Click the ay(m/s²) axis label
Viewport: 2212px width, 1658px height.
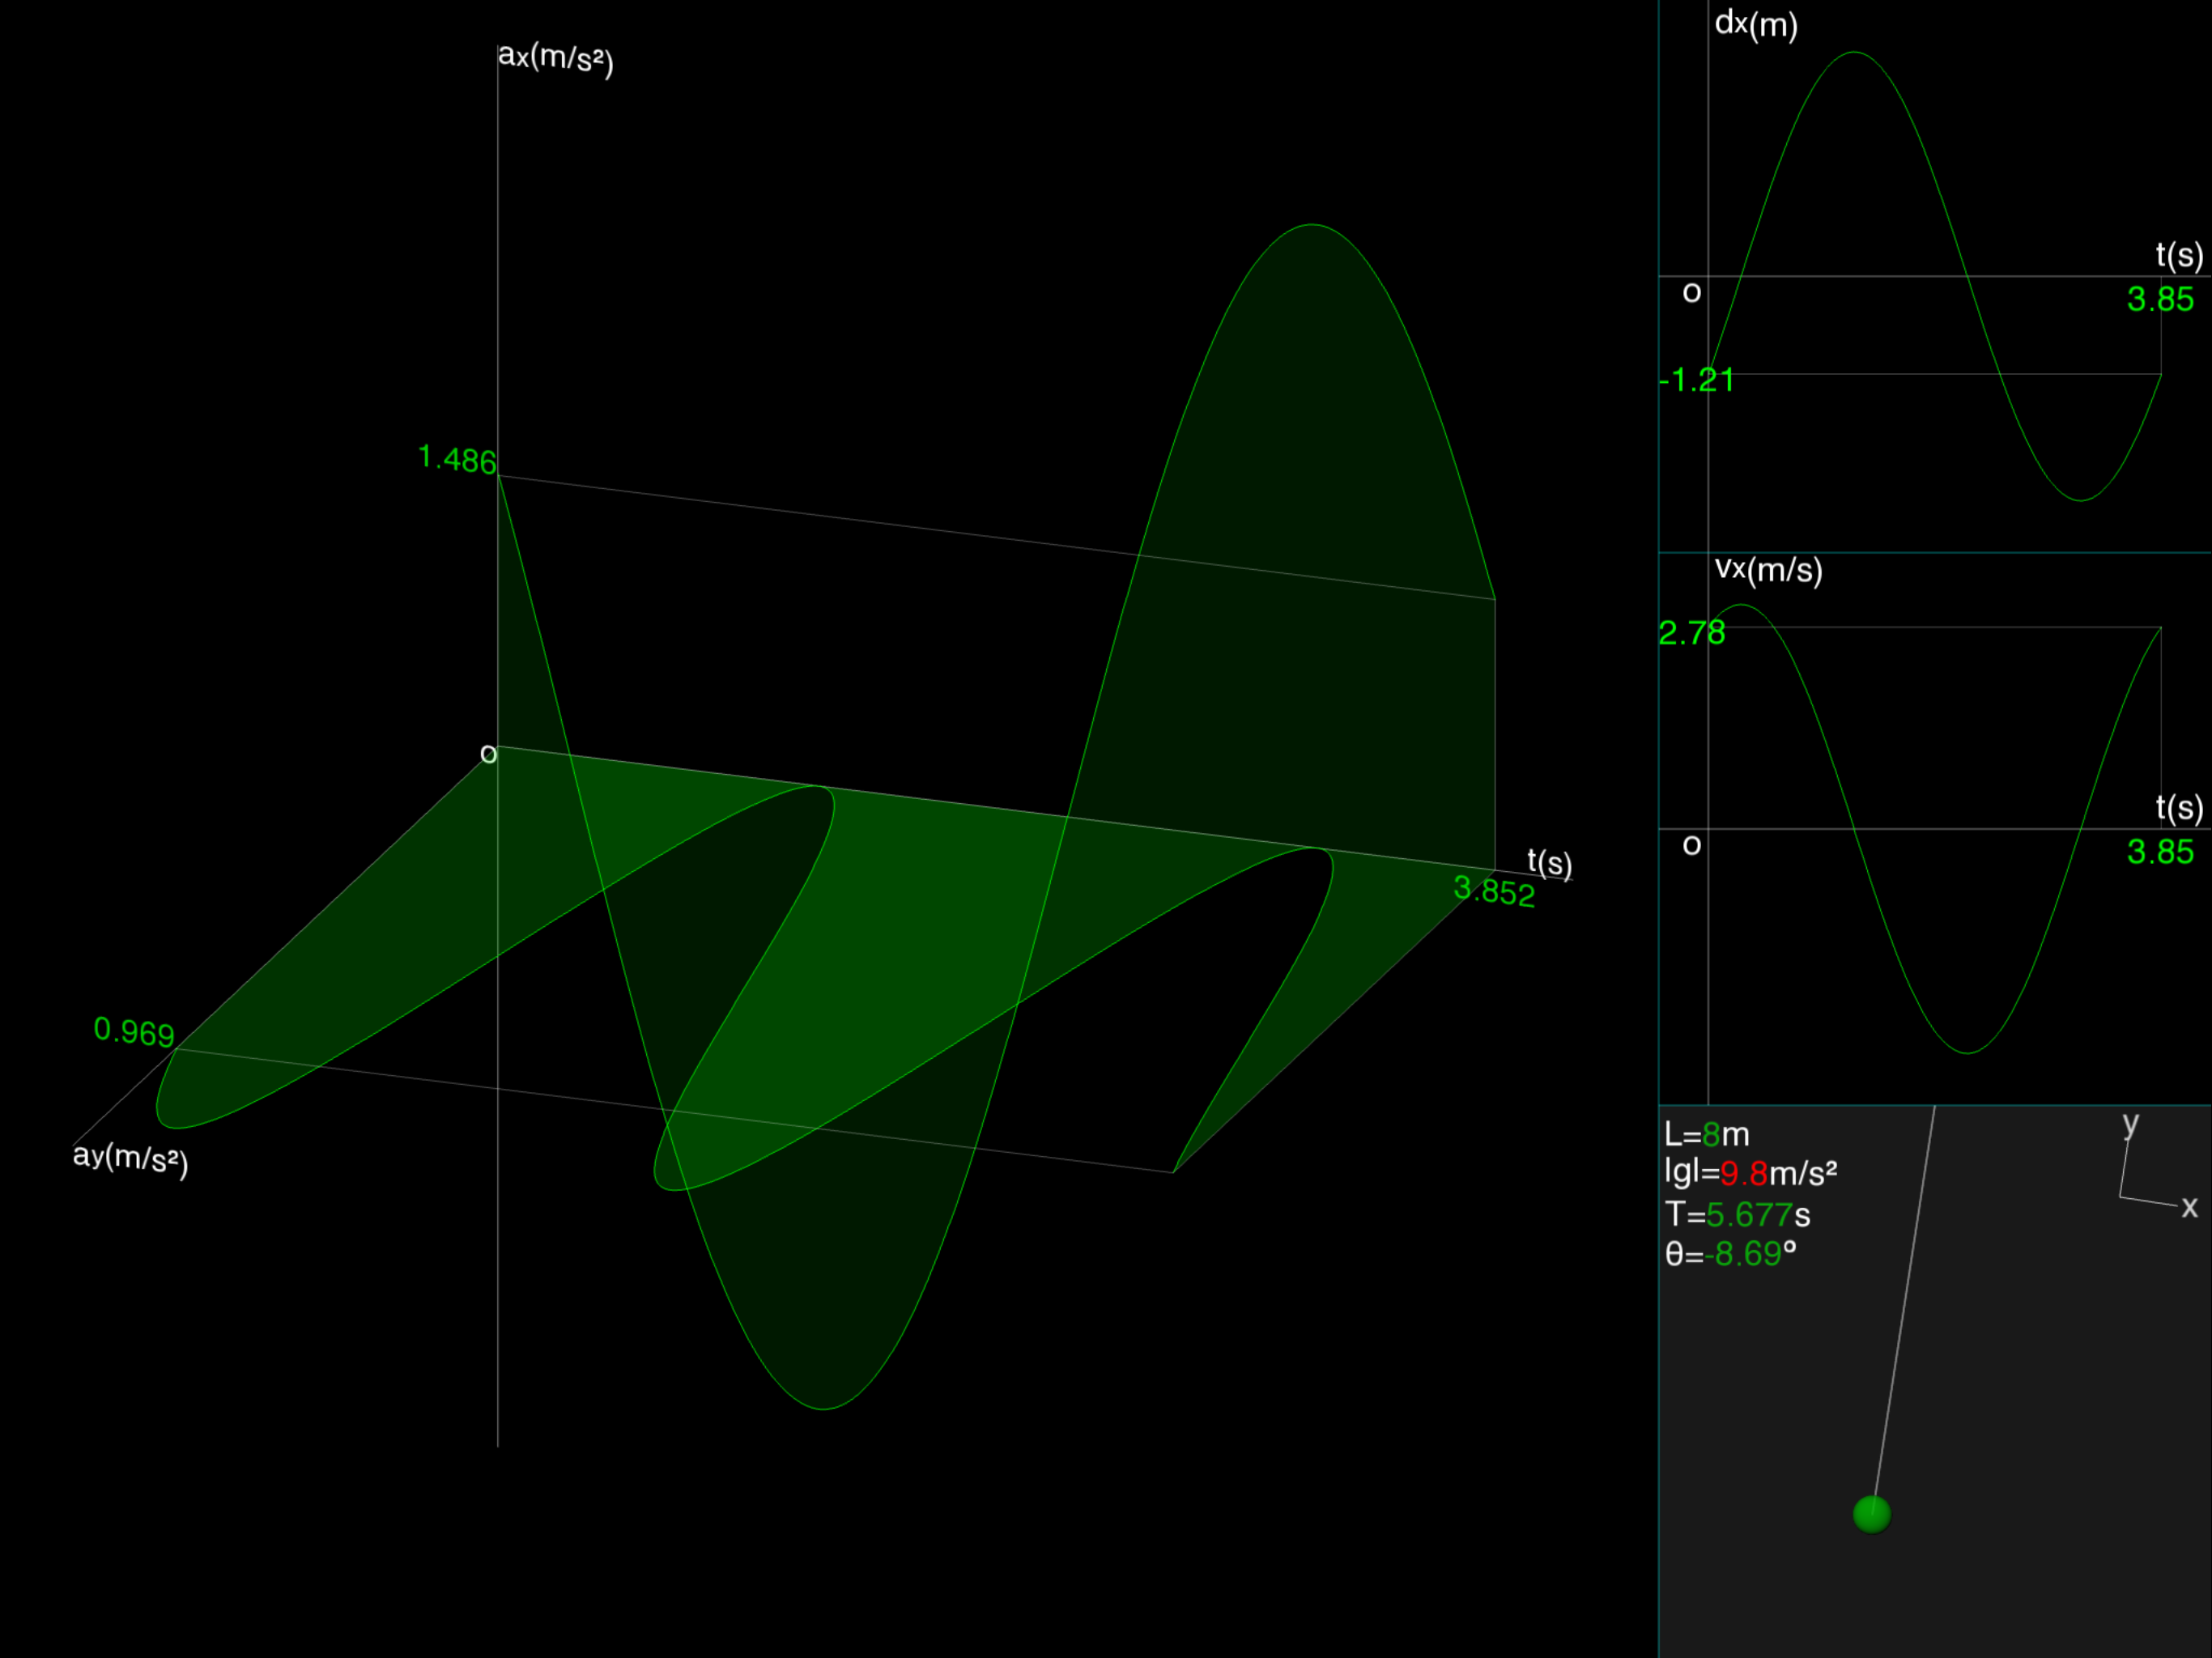131,1158
